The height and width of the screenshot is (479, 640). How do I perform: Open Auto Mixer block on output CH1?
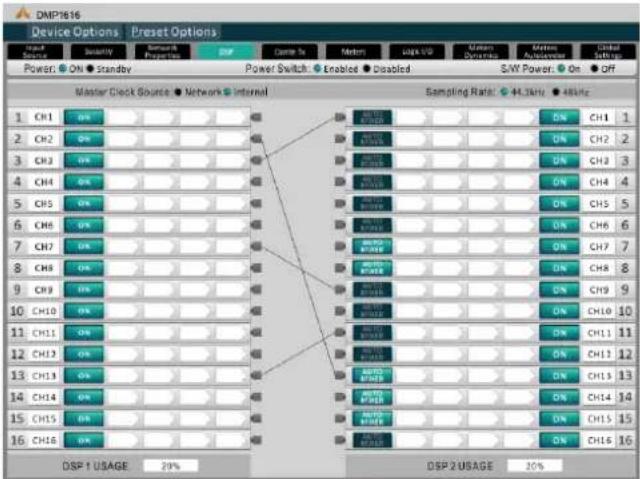[372, 118]
